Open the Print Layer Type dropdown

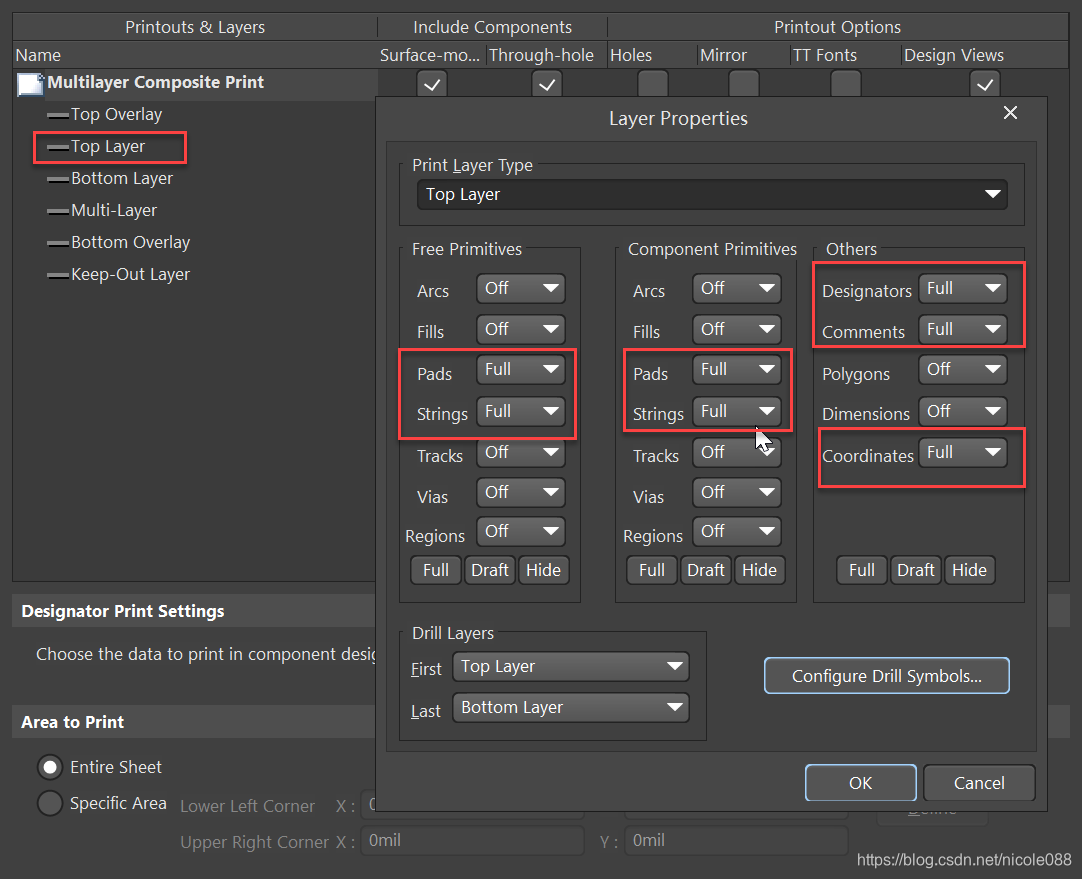(x=711, y=195)
